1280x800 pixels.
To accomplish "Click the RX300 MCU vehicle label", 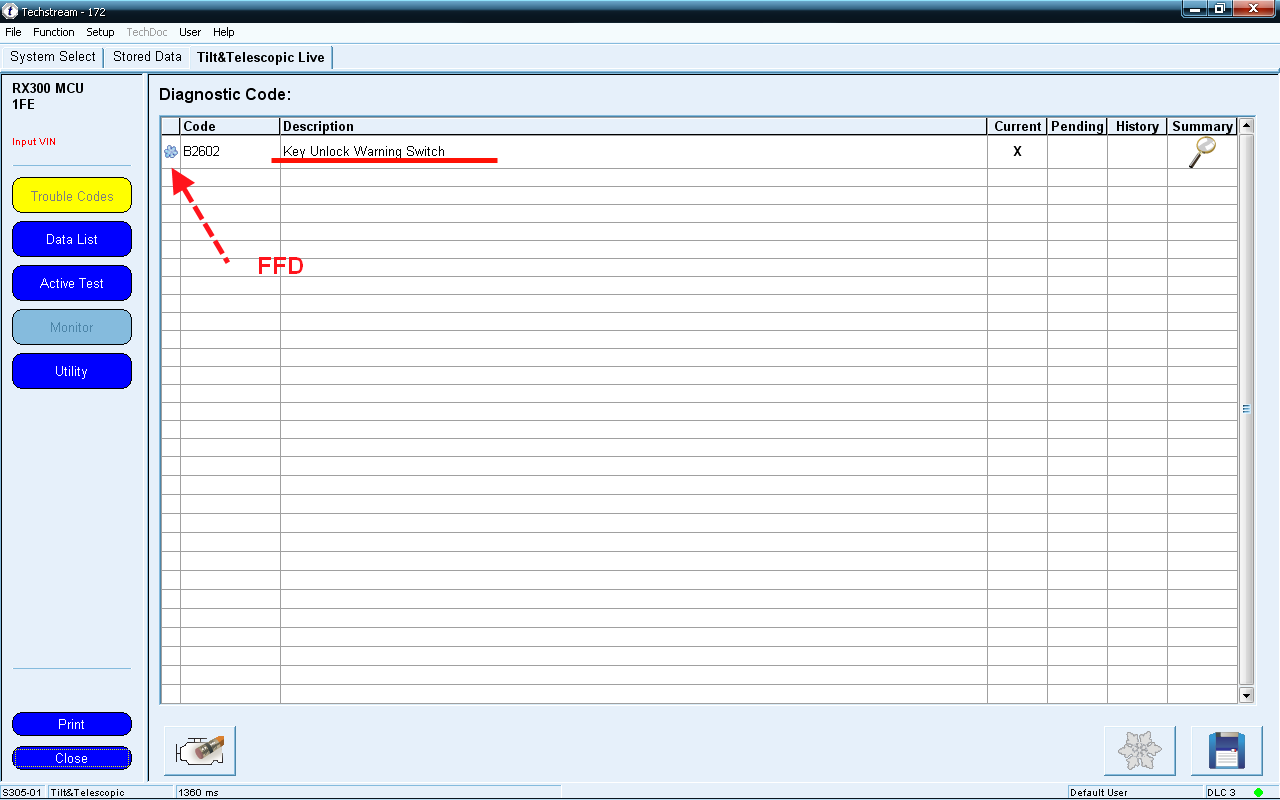I will pos(48,88).
